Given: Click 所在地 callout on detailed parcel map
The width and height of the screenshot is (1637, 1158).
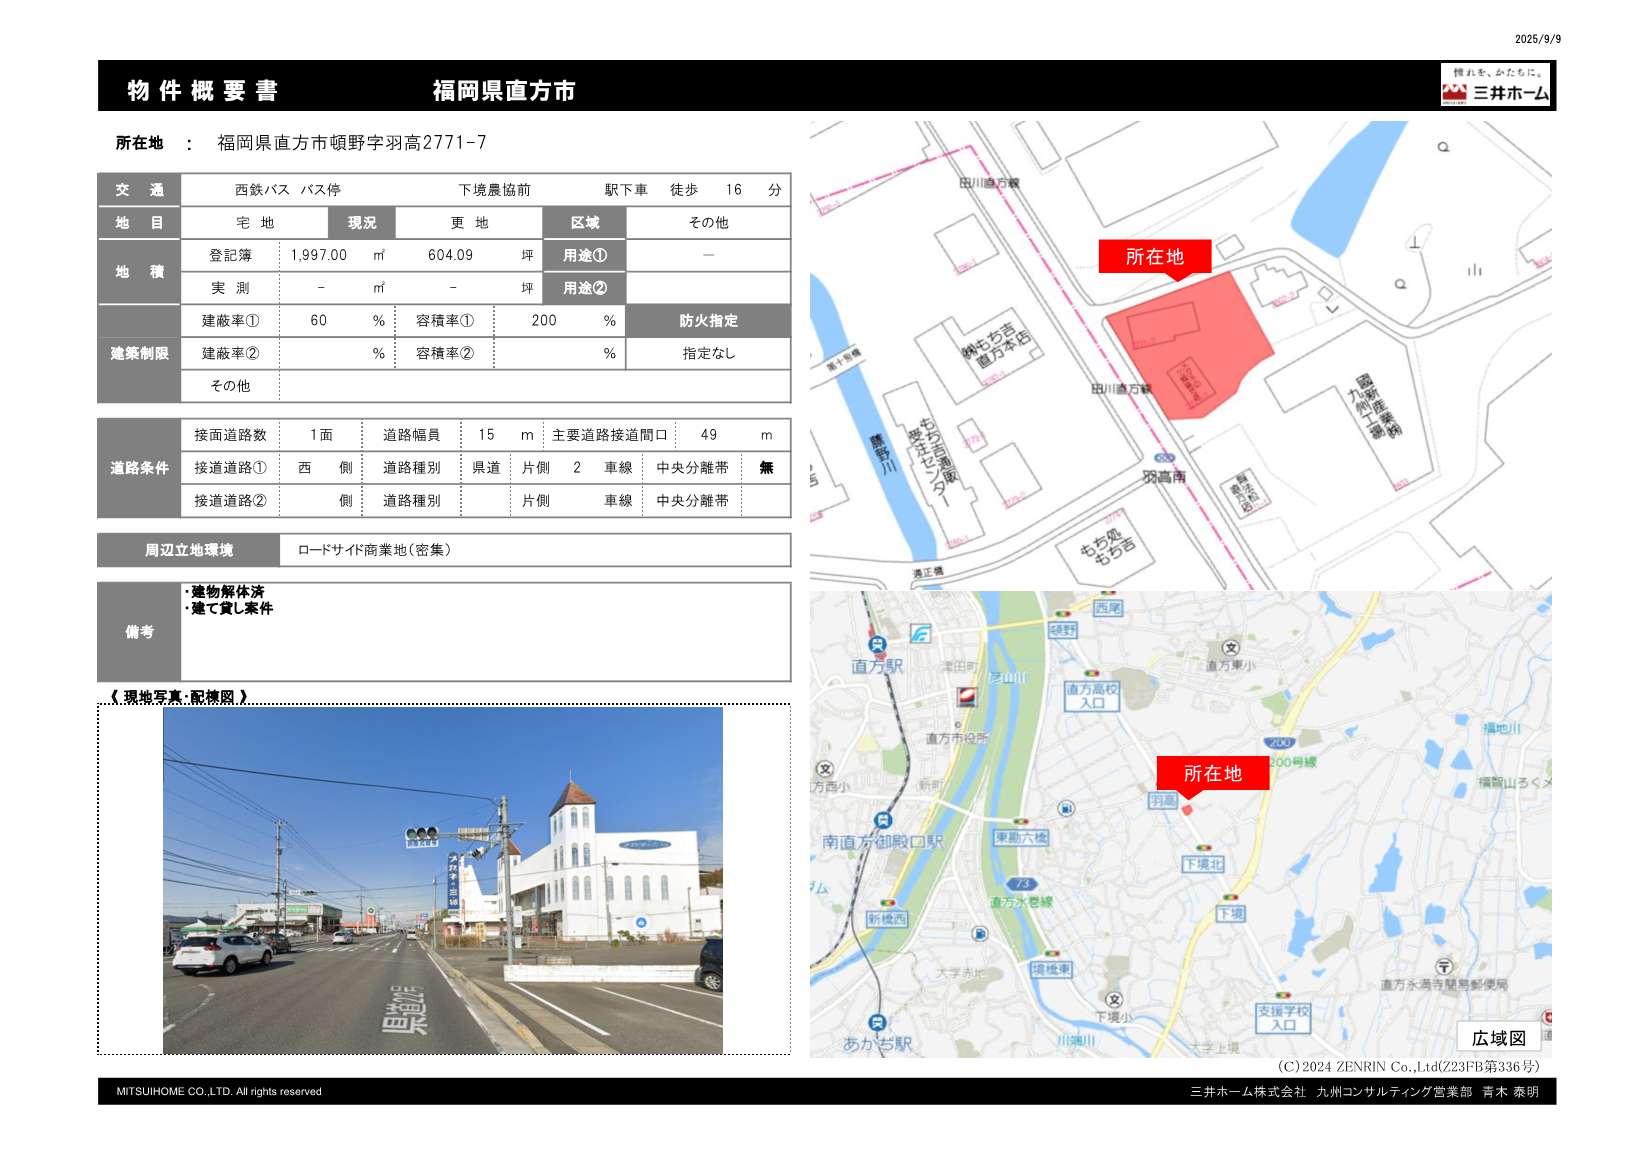Looking at the screenshot, I should click(x=1154, y=257).
